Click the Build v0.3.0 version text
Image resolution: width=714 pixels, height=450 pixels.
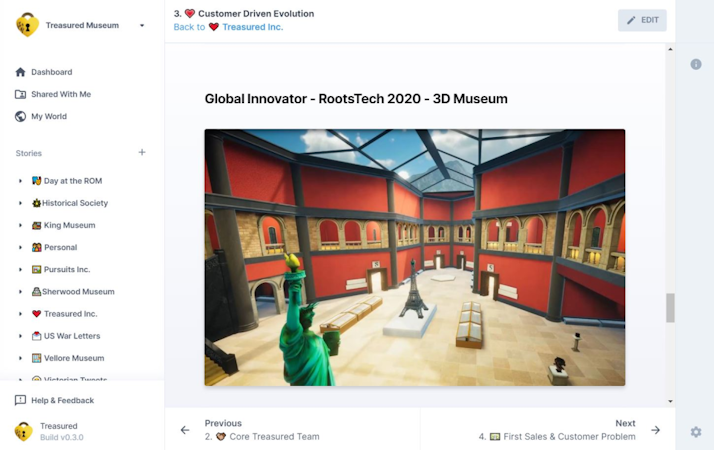[x=61, y=437]
